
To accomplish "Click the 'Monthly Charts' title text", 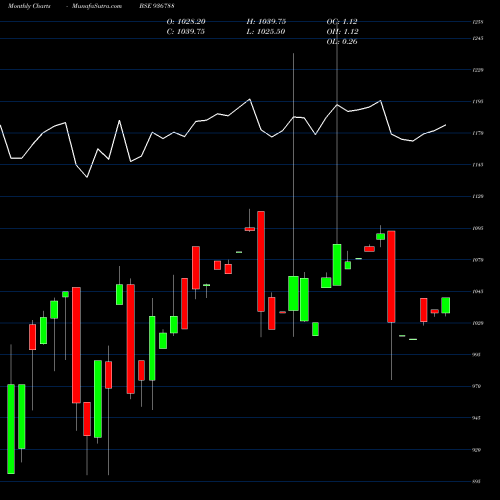I will 29,6.
